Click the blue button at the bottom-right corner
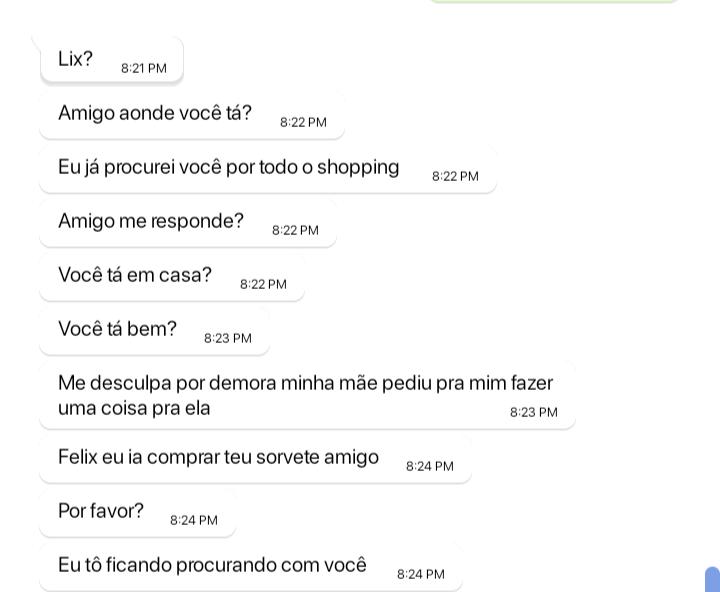This screenshot has width=720, height=592. coord(712,580)
